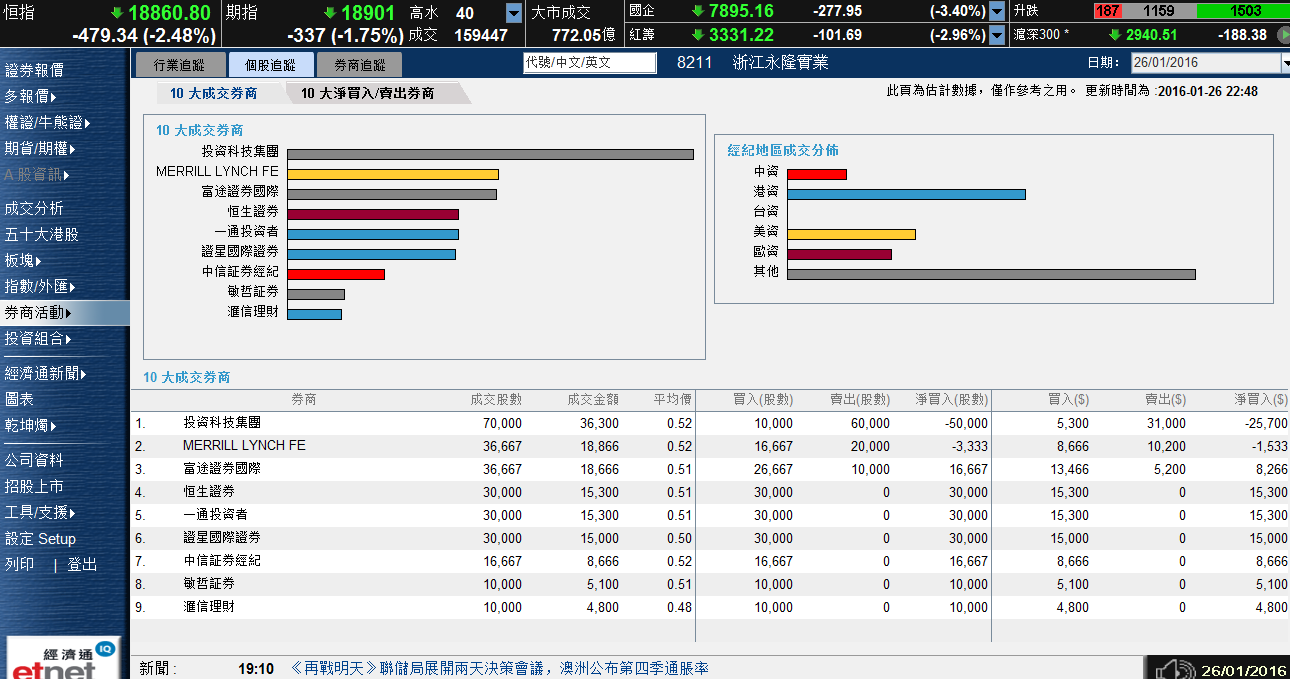Click the 大市成交 turnover label
The height and width of the screenshot is (679, 1290).
(x=560, y=13)
